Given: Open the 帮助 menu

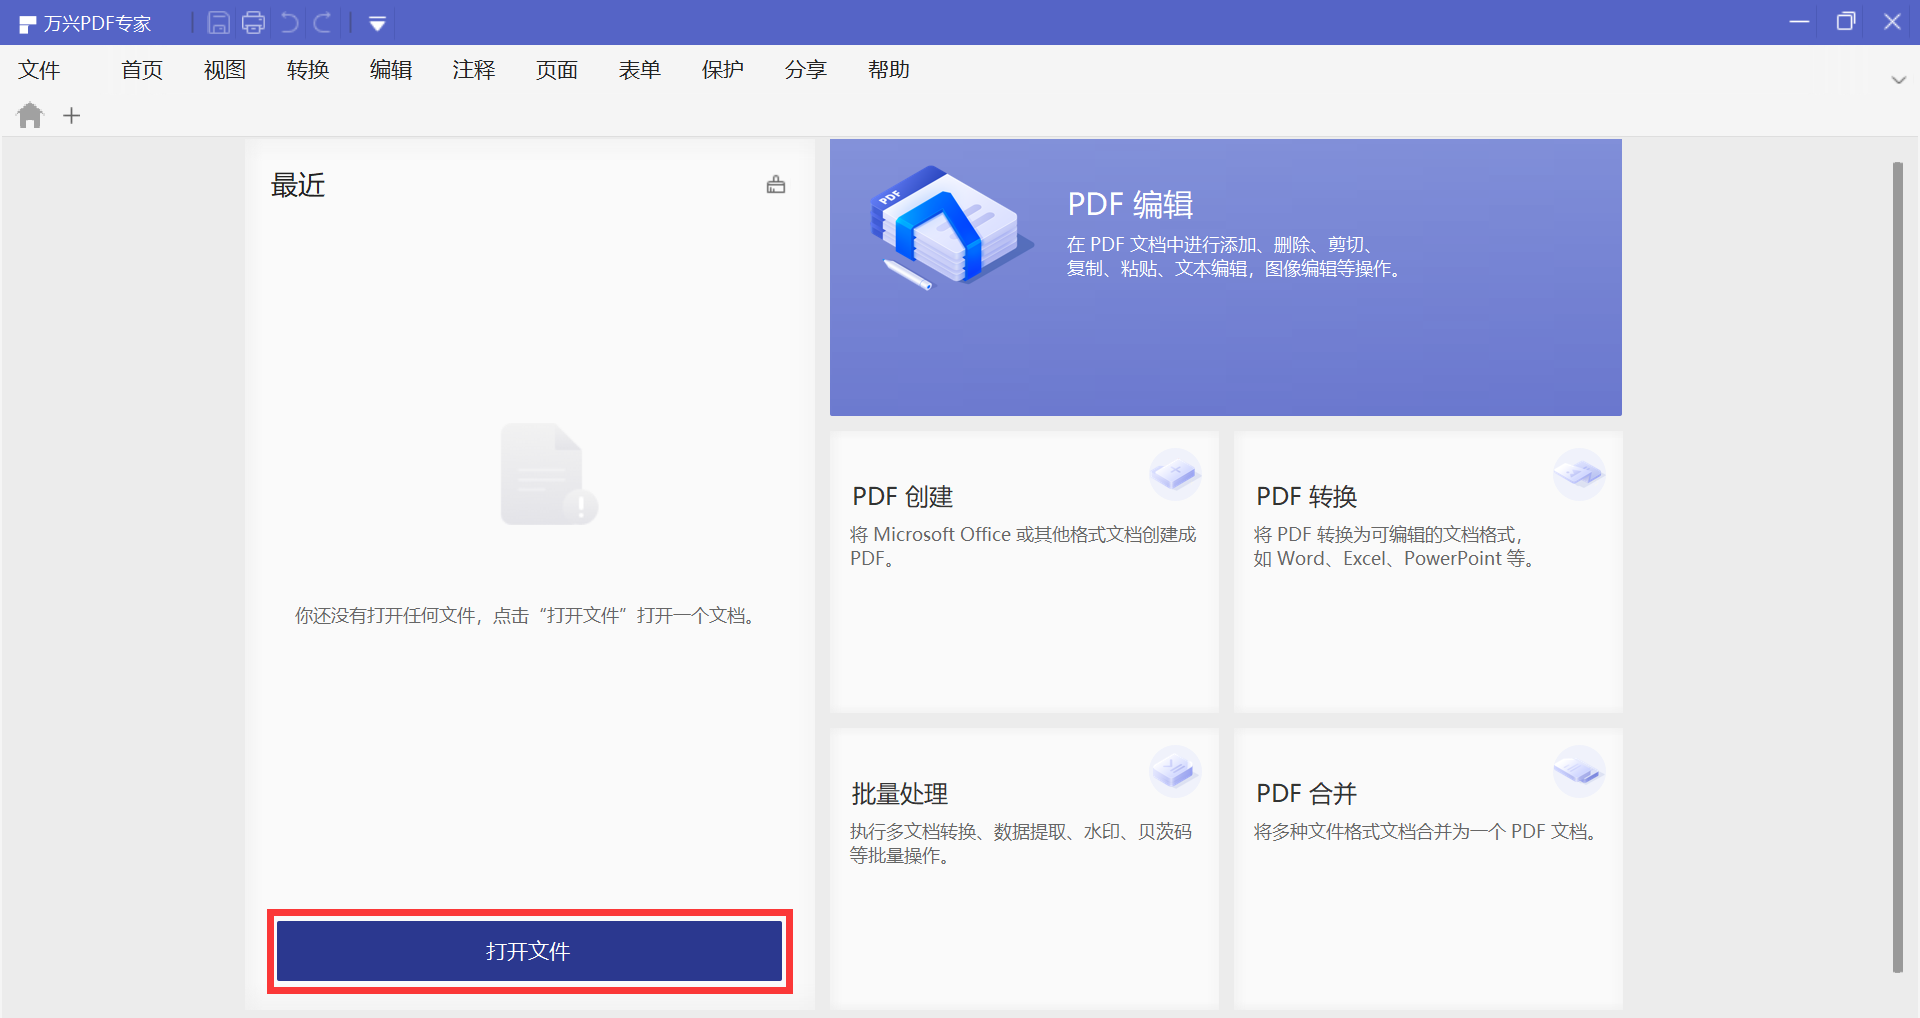Looking at the screenshot, I should [x=889, y=70].
